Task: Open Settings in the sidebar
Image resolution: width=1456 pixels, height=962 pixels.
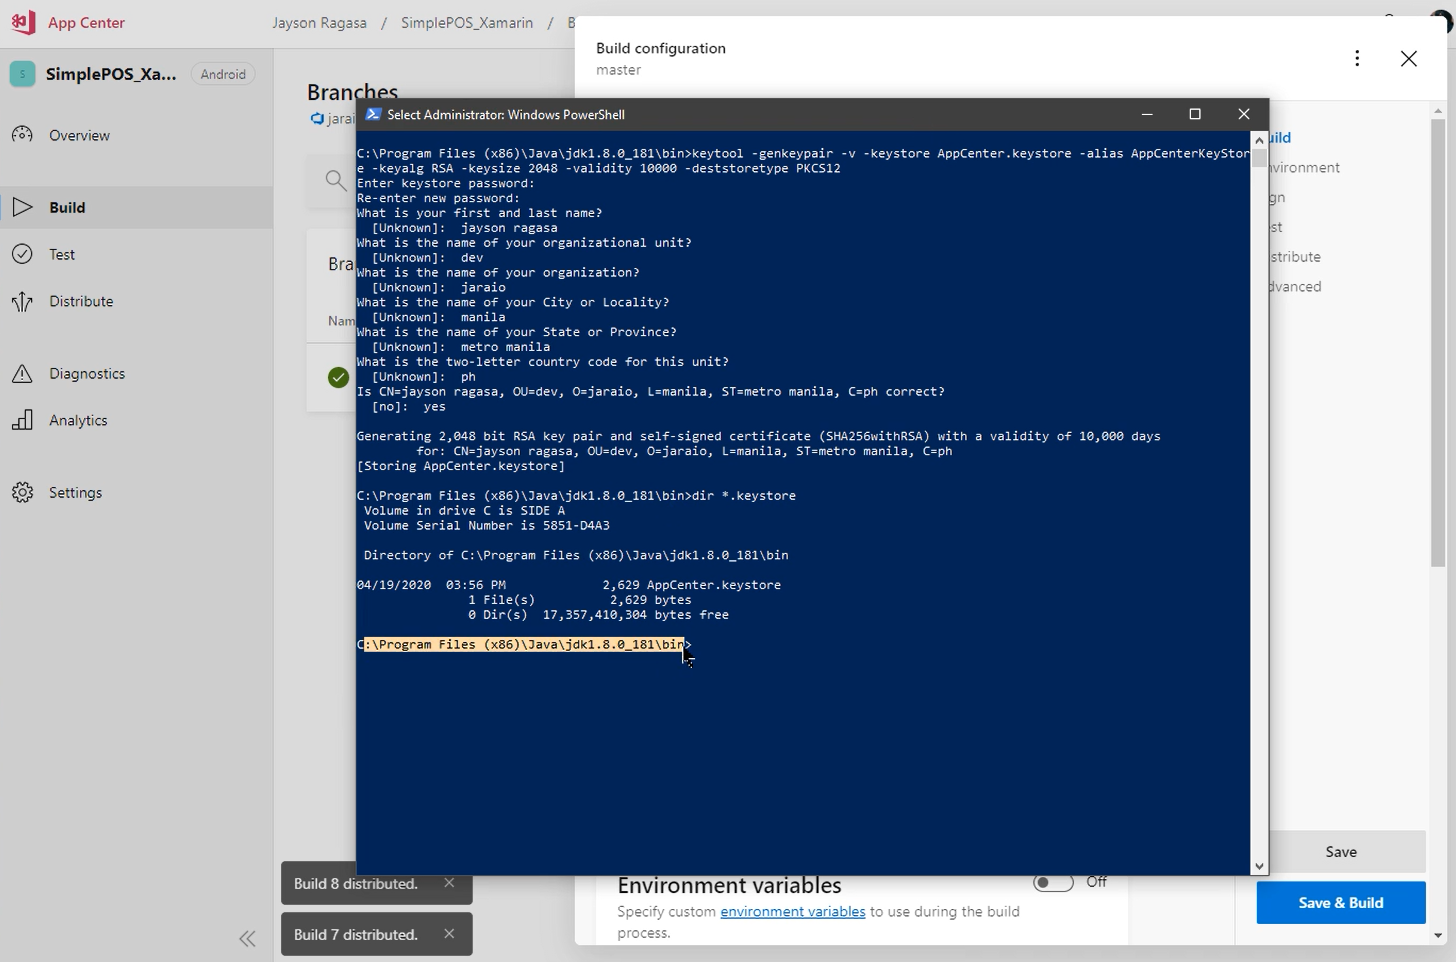Action: (x=75, y=492)
